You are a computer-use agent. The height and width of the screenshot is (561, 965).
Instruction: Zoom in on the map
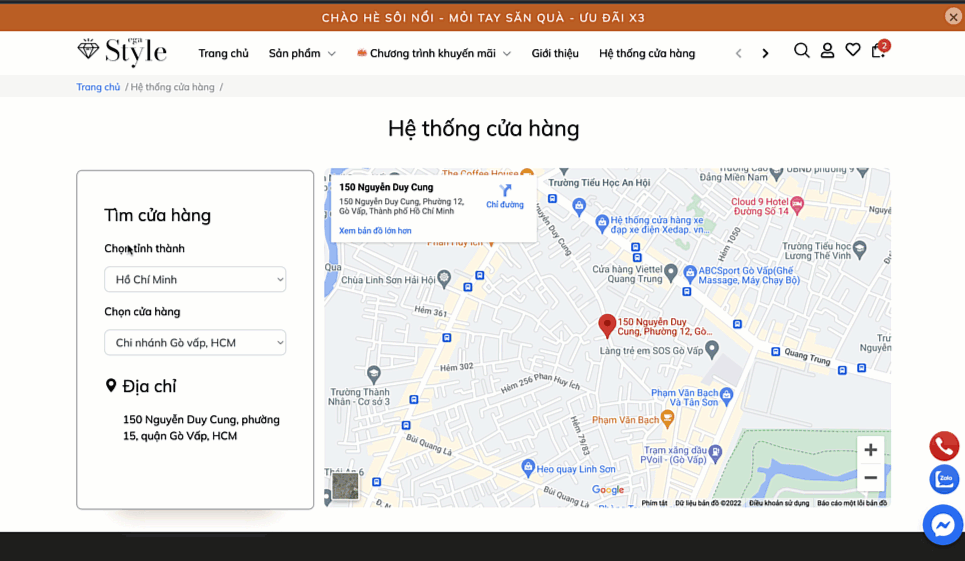point(870,450)
